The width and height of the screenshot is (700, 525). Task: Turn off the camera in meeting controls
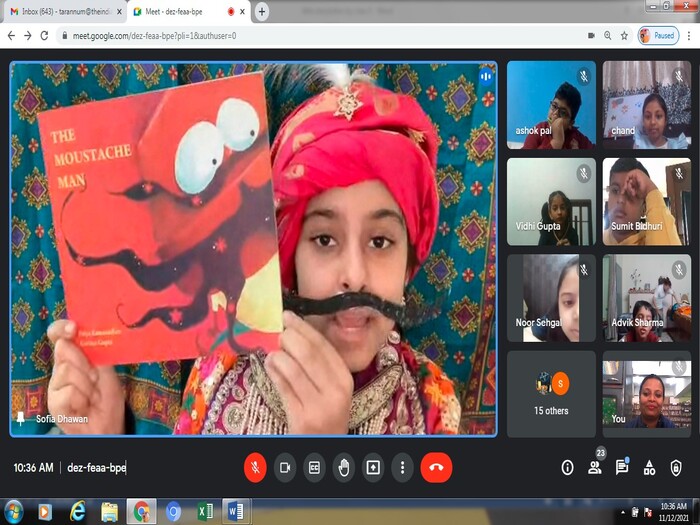284,467
